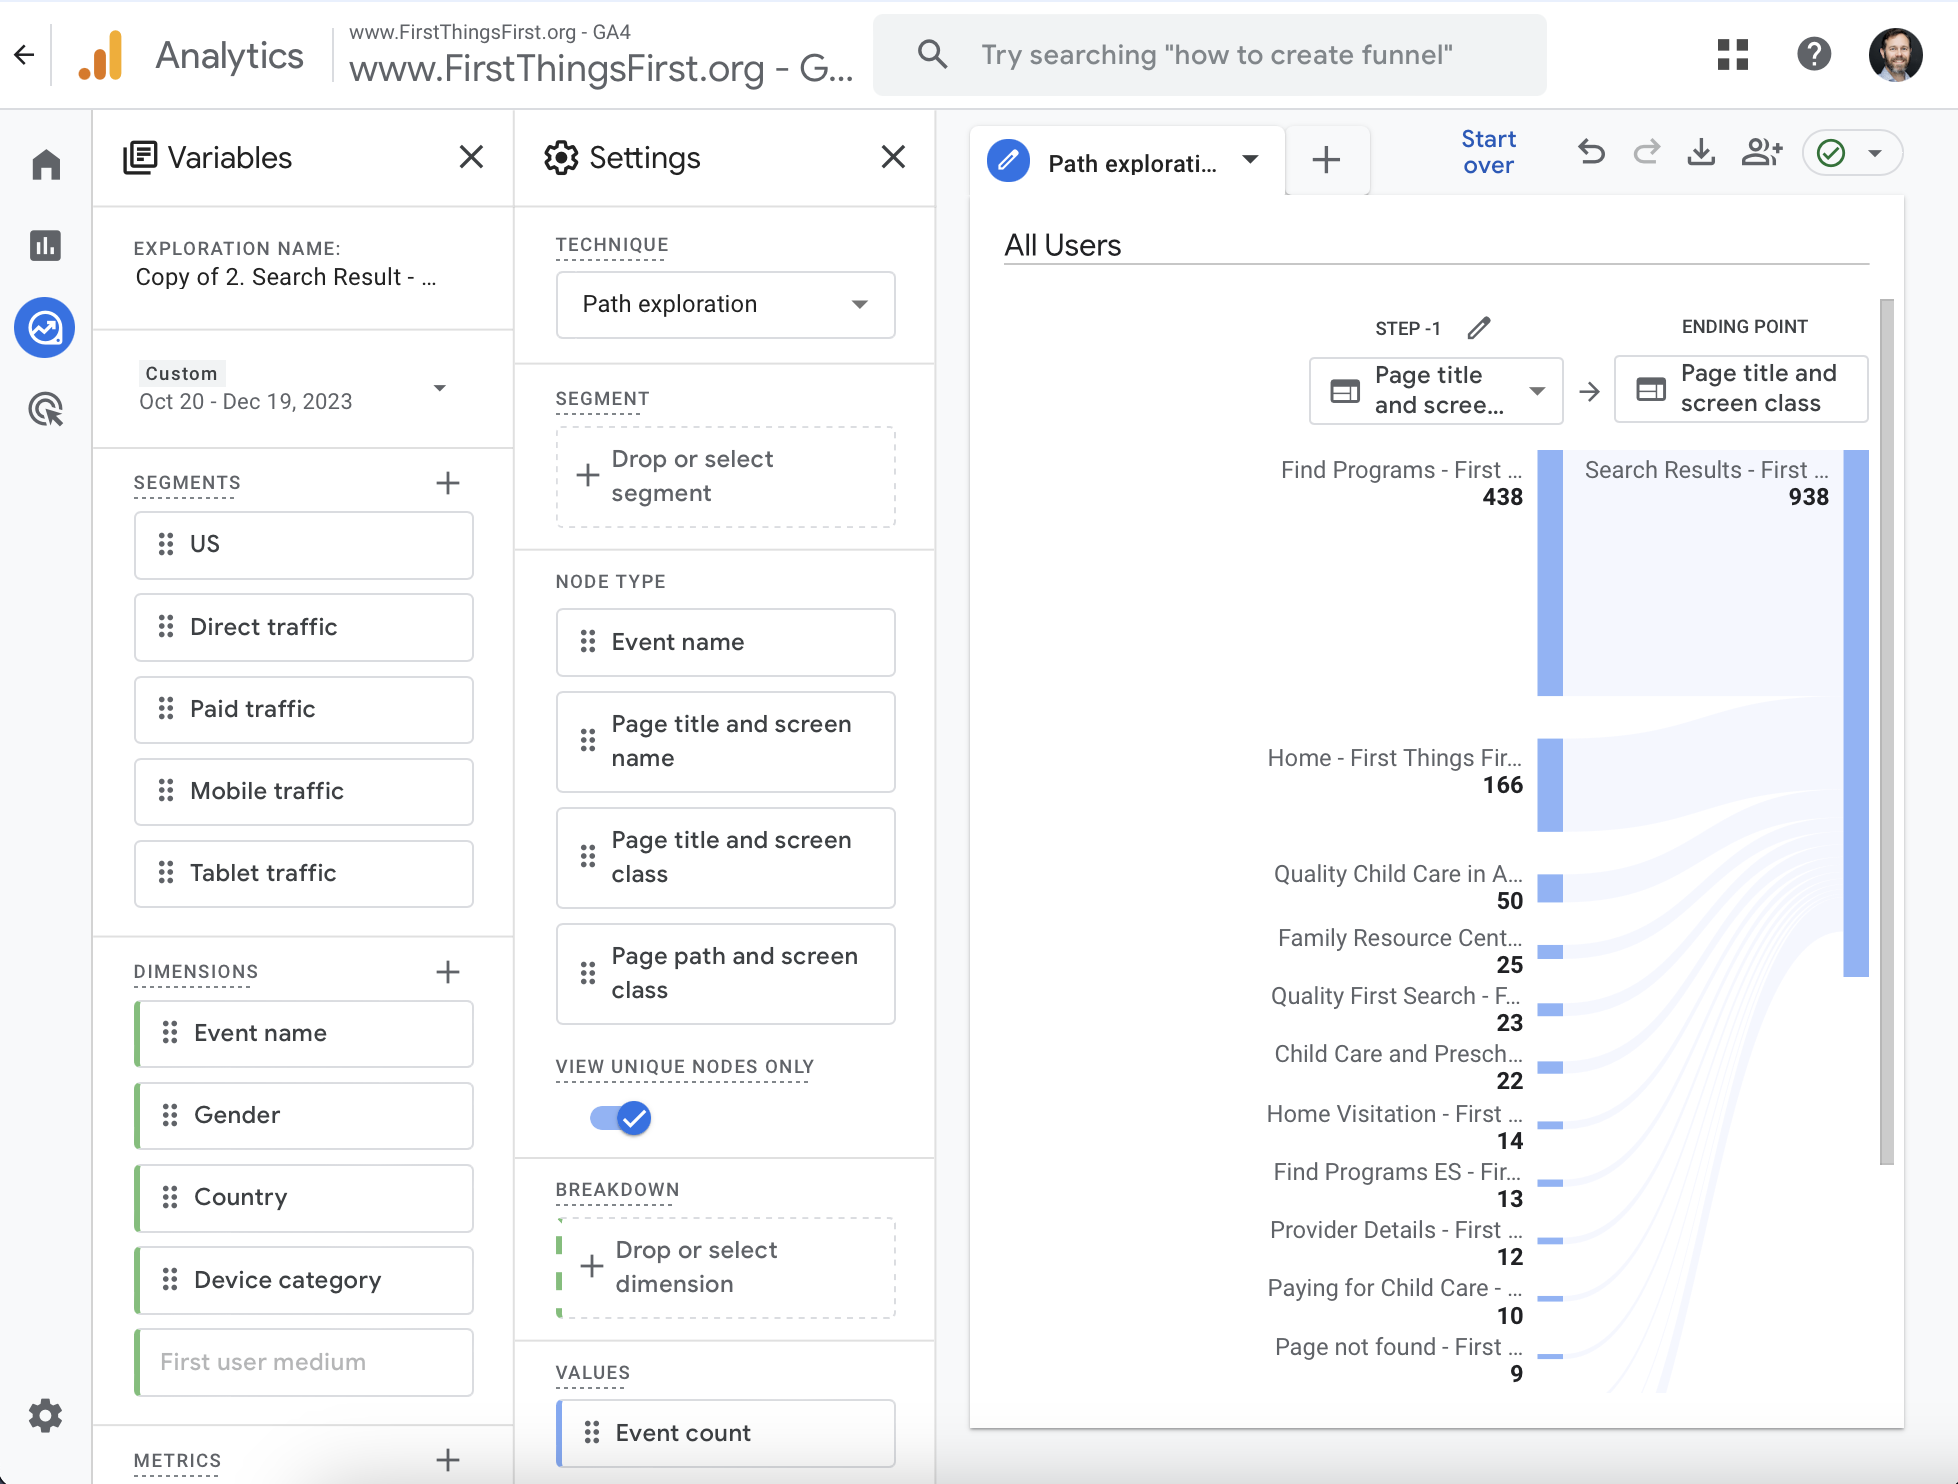Expand the Custom date range dropdown

point(439,388)
